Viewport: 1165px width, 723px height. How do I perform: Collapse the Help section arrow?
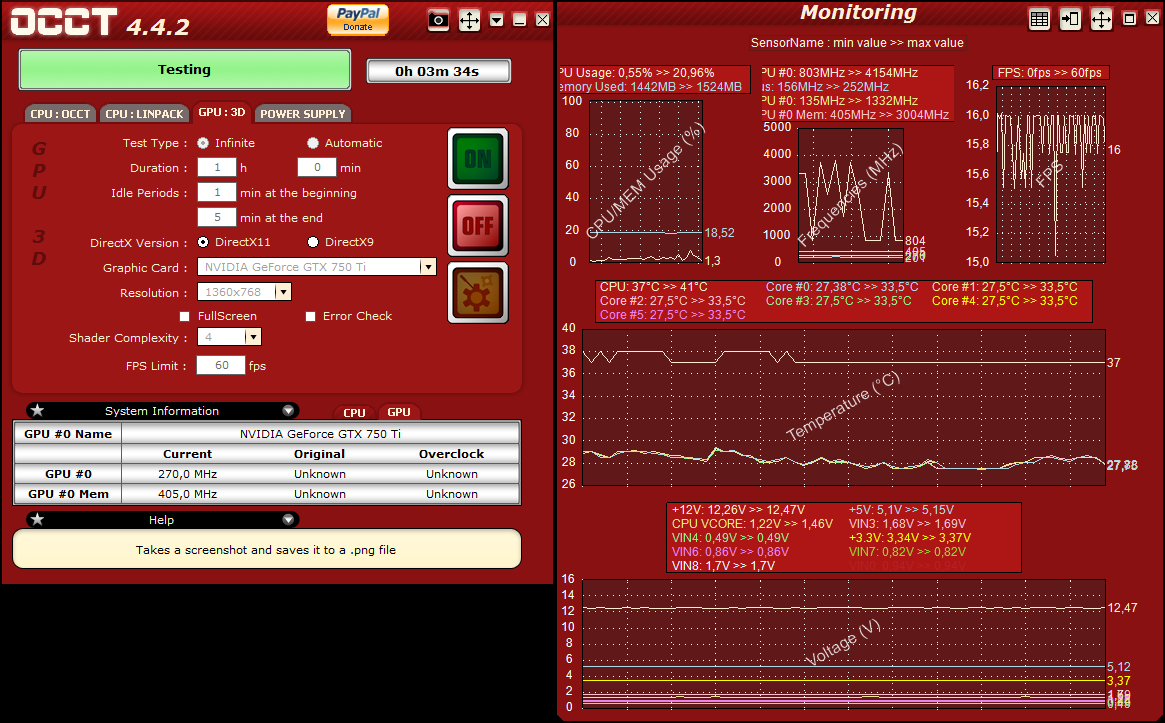[288, 519]
